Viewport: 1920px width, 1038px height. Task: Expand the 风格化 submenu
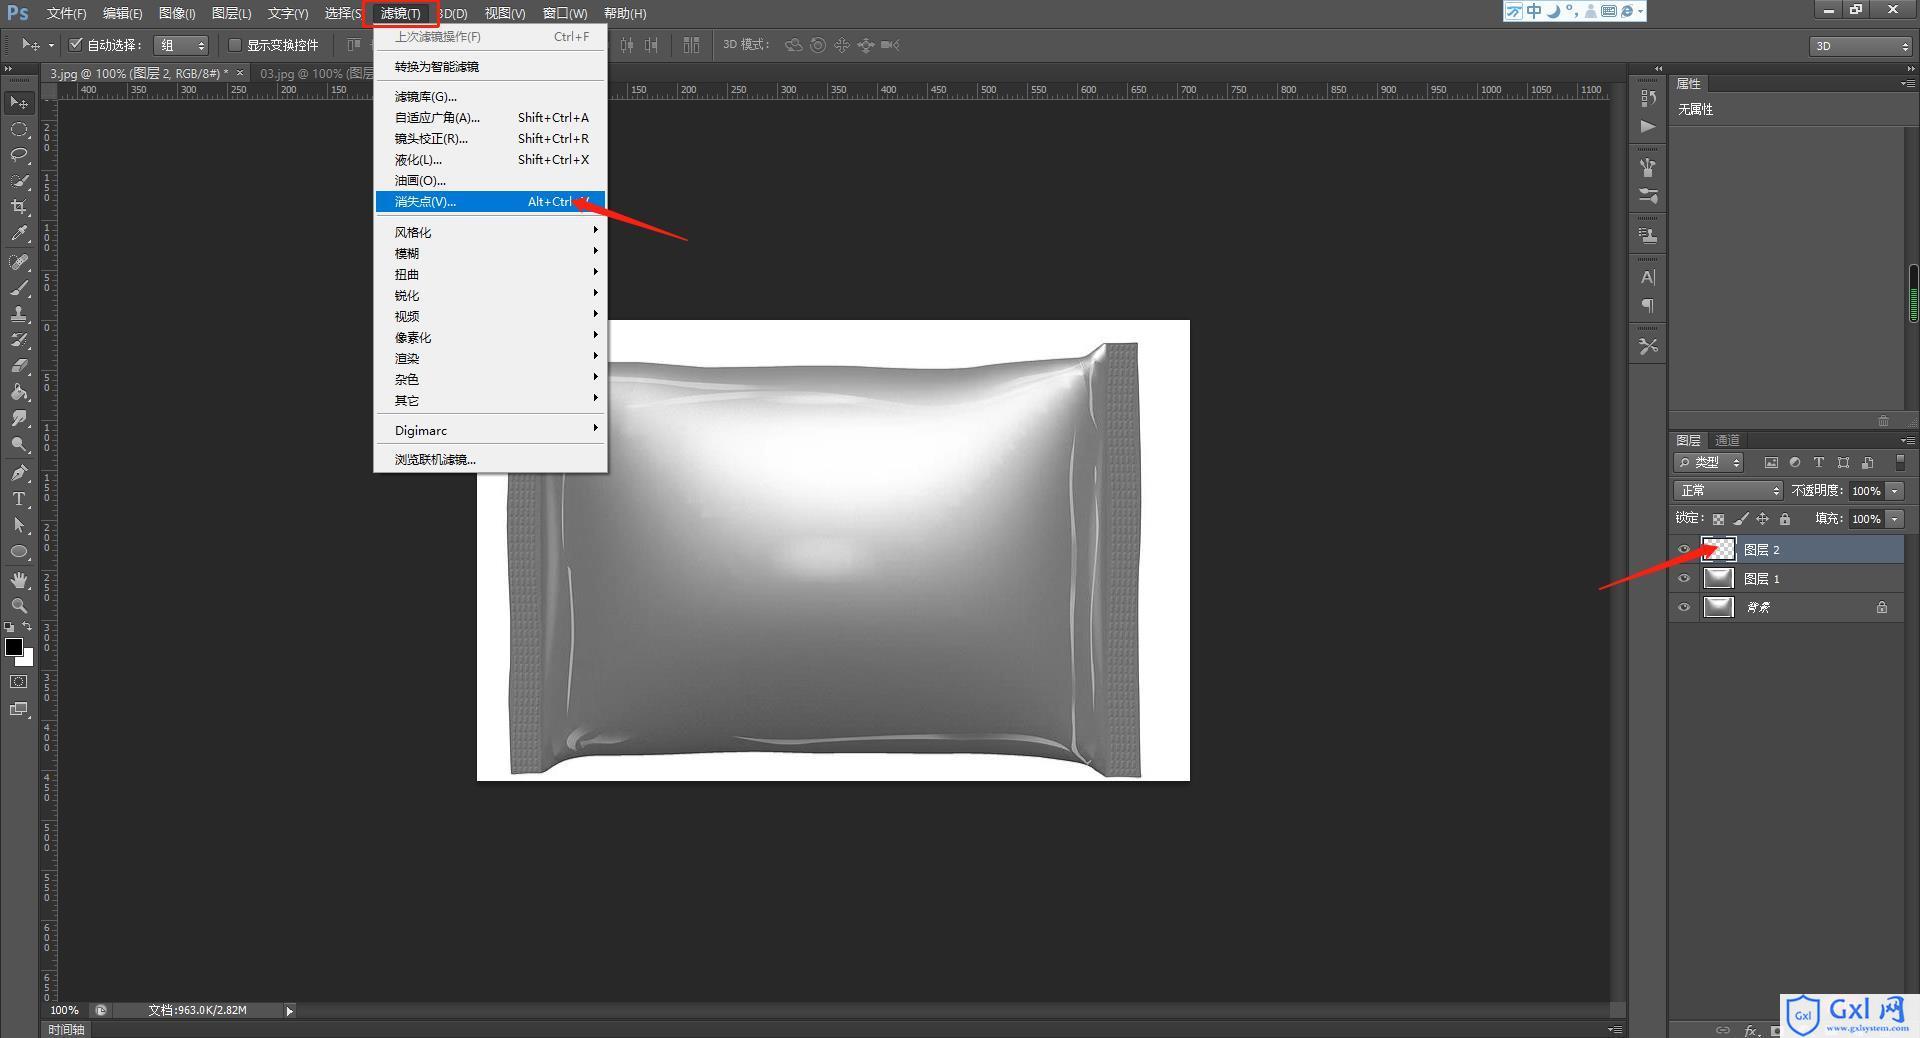(490, 232)
